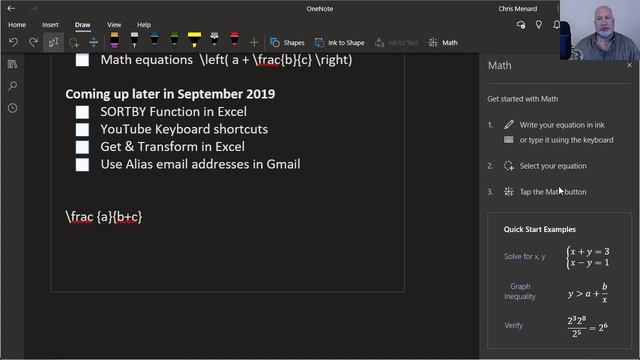Select the Lasso Select tool
Screen dimensions: 640x360
coord(74,42)
